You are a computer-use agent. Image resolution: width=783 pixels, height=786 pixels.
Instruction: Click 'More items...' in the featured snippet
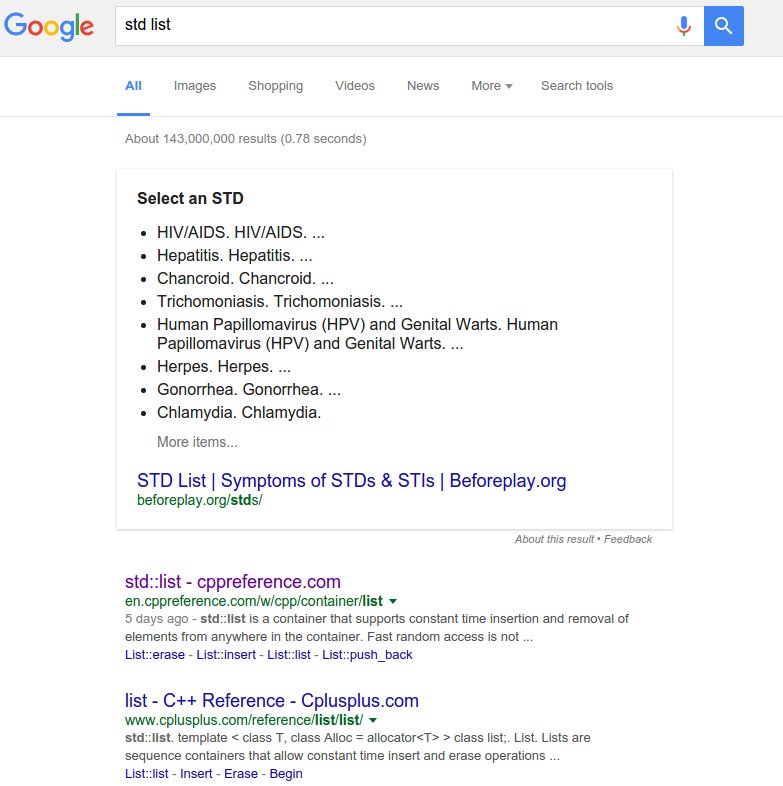[x=197, y=442]
